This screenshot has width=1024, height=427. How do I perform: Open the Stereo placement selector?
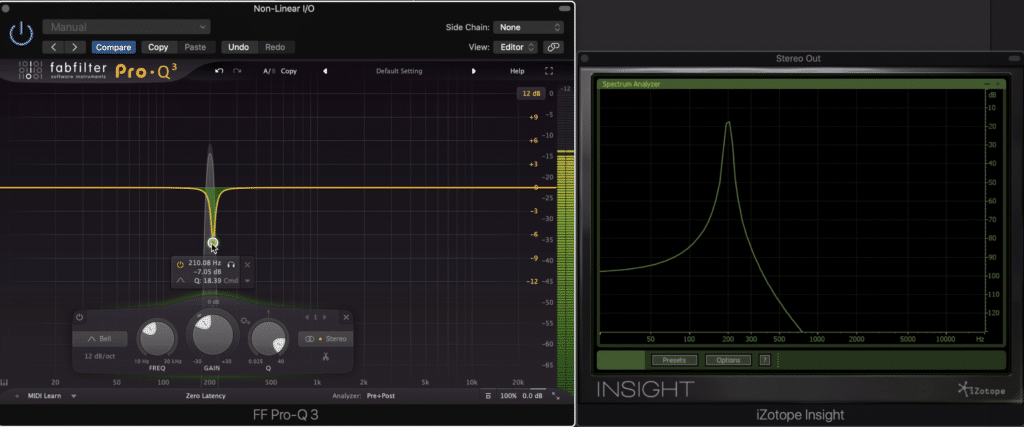tap(325, 339)
